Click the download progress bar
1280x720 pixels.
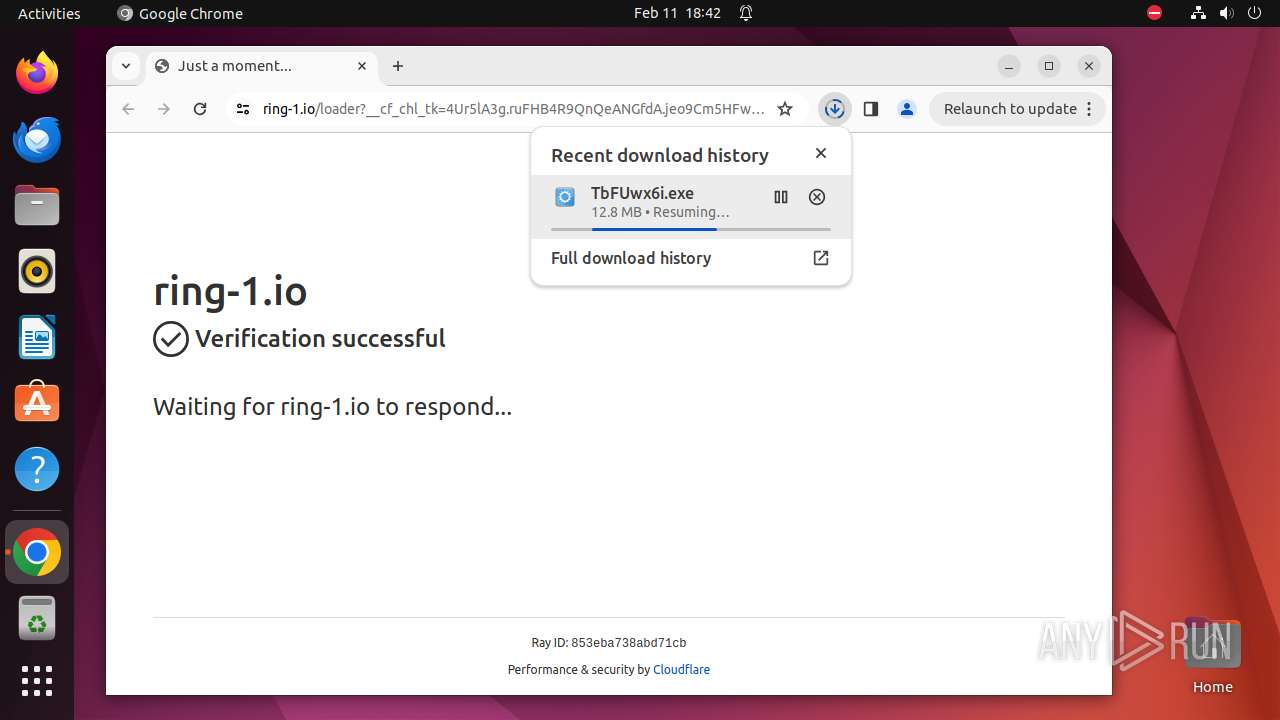[691, 229]
